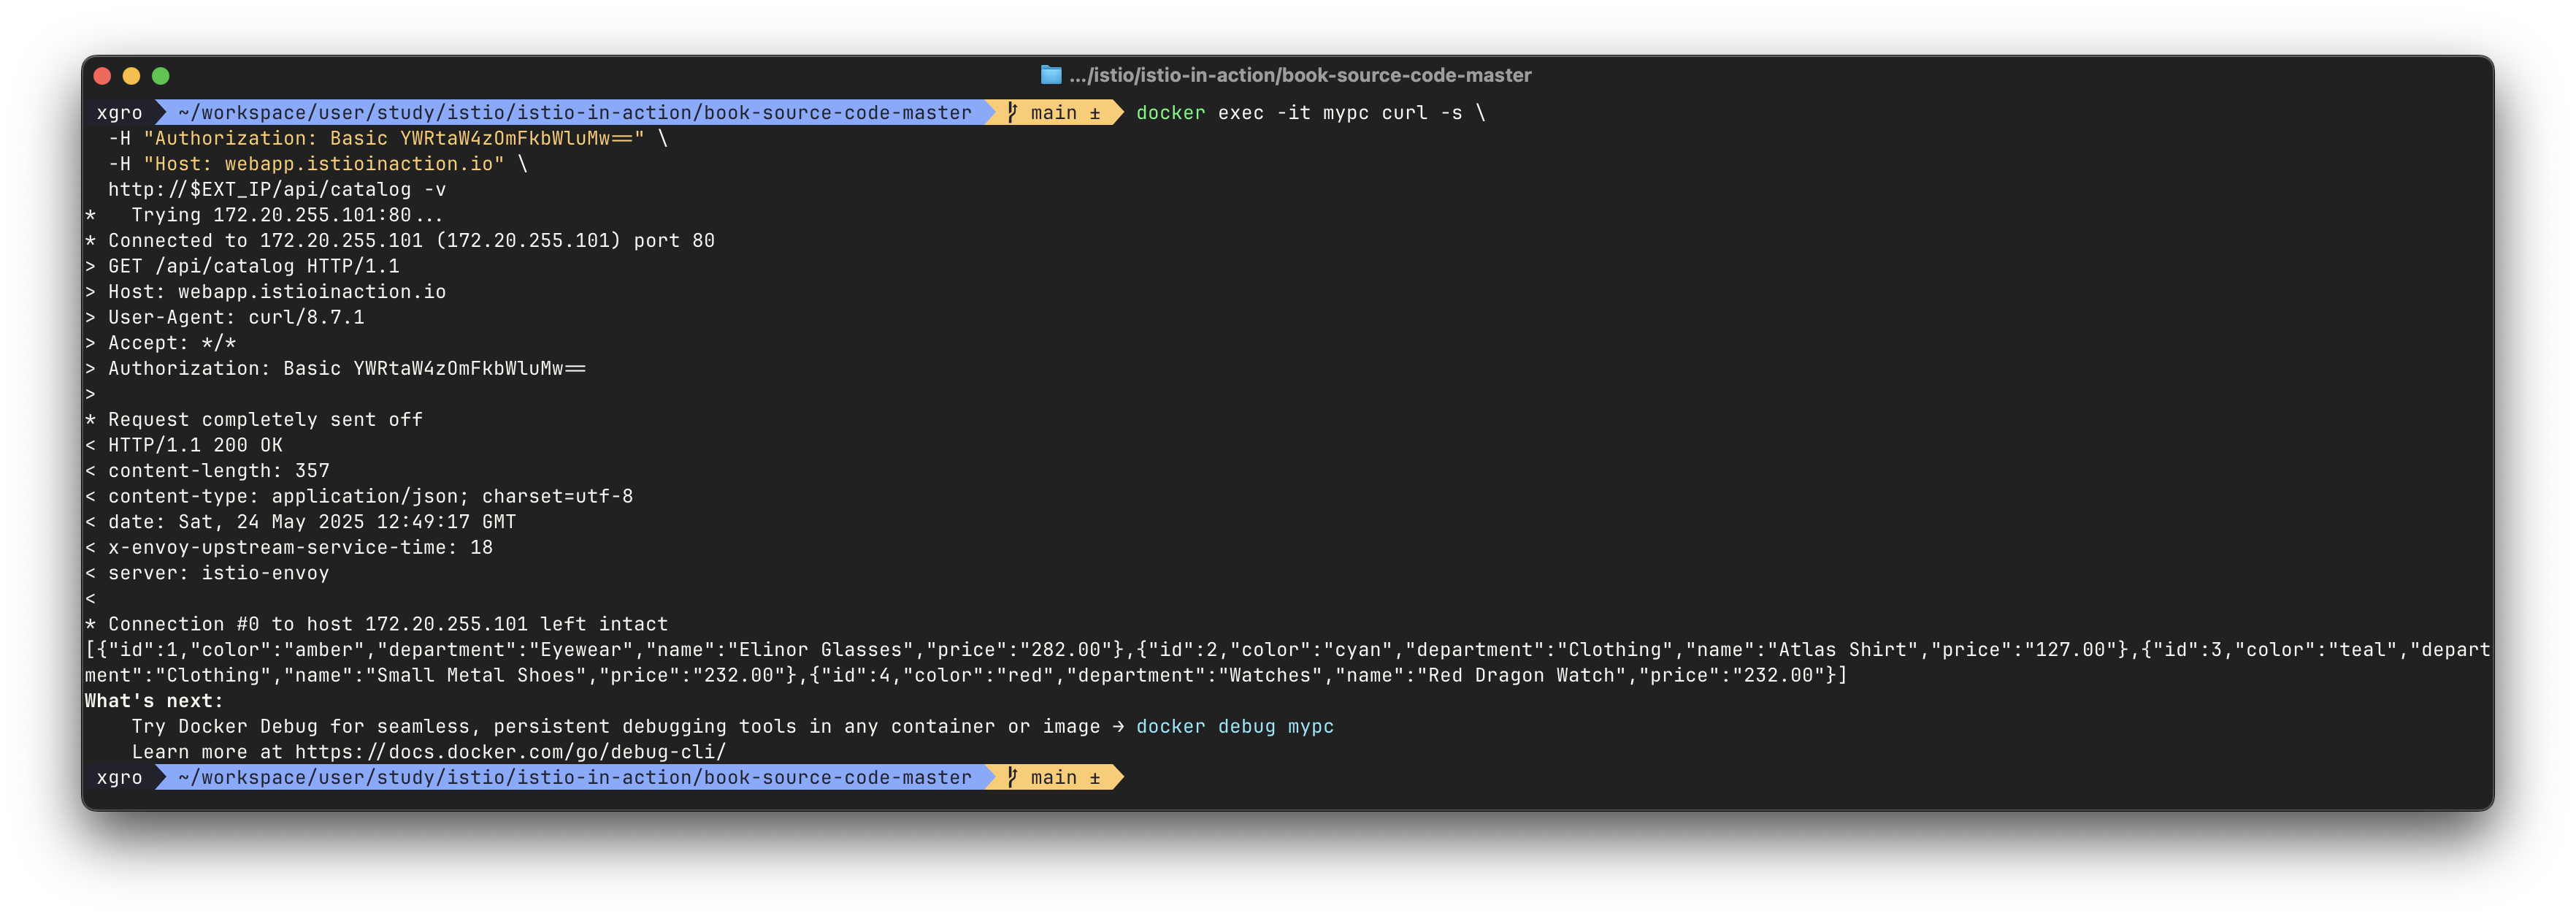Click 'xgro' user segment in the bottom prompt
2576x919 pixels.
point(120,777)
